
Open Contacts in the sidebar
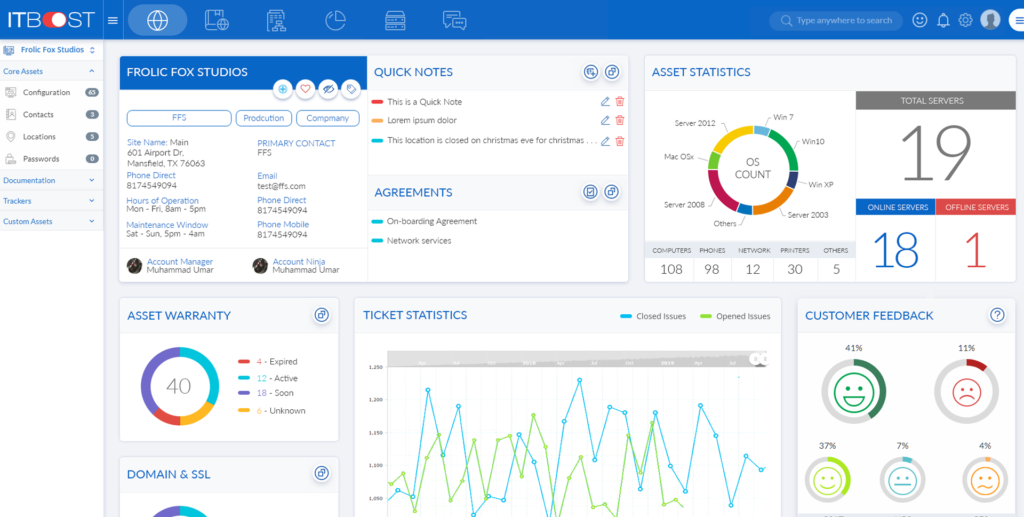tap(51, 115)
